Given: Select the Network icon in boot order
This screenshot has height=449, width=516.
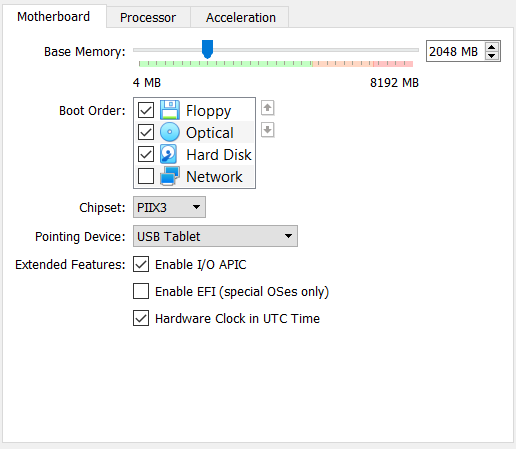Looking at the screenshot, I should [170, 176].
